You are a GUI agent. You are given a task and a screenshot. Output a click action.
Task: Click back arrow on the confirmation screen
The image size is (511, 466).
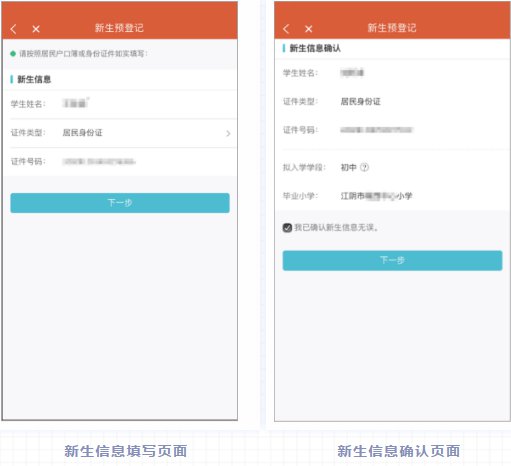tap(286, 29)
